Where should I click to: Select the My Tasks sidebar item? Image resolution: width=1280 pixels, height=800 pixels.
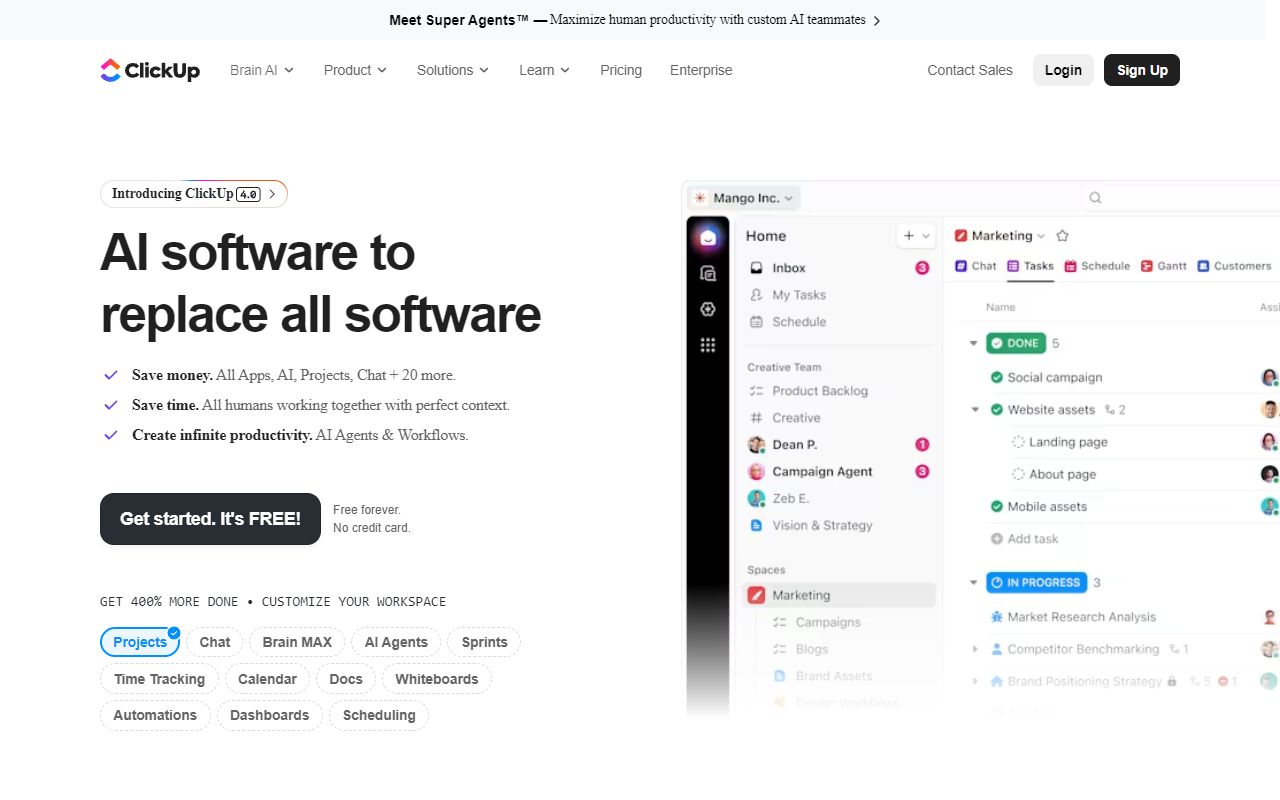pyautogui.click(x=799, y=295)
